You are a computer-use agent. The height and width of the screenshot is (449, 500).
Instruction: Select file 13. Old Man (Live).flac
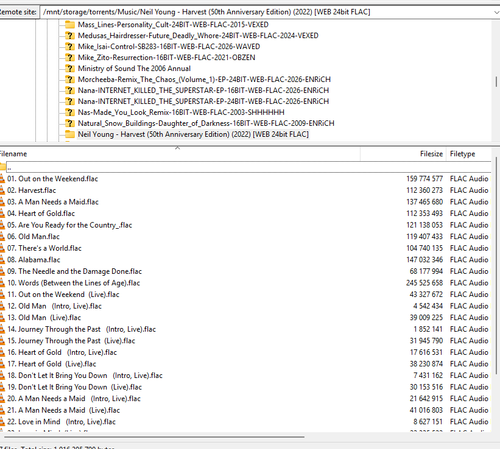coord(44,318)
